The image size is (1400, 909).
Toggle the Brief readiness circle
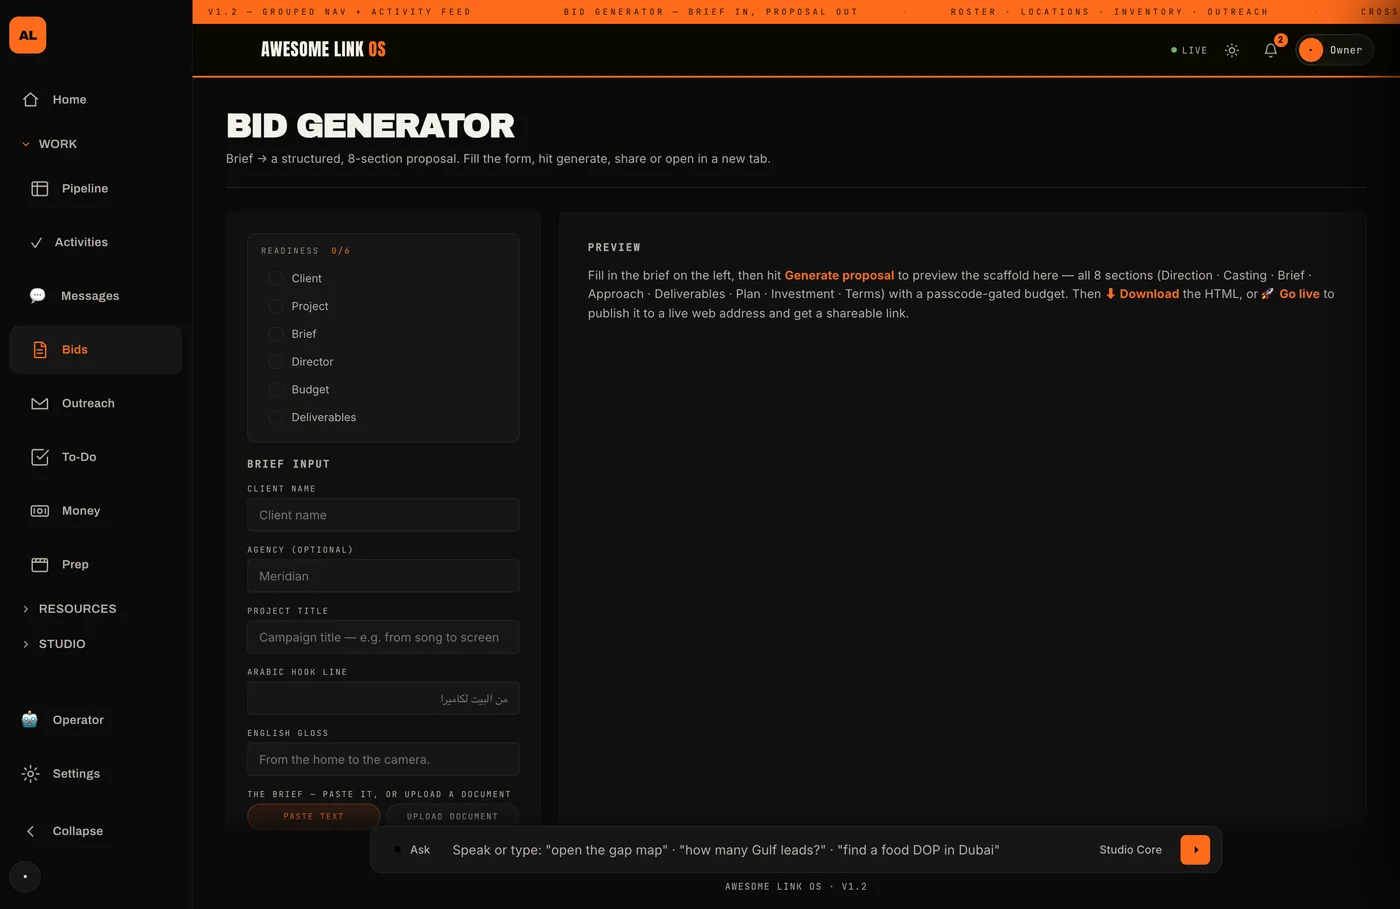[276, 334]
